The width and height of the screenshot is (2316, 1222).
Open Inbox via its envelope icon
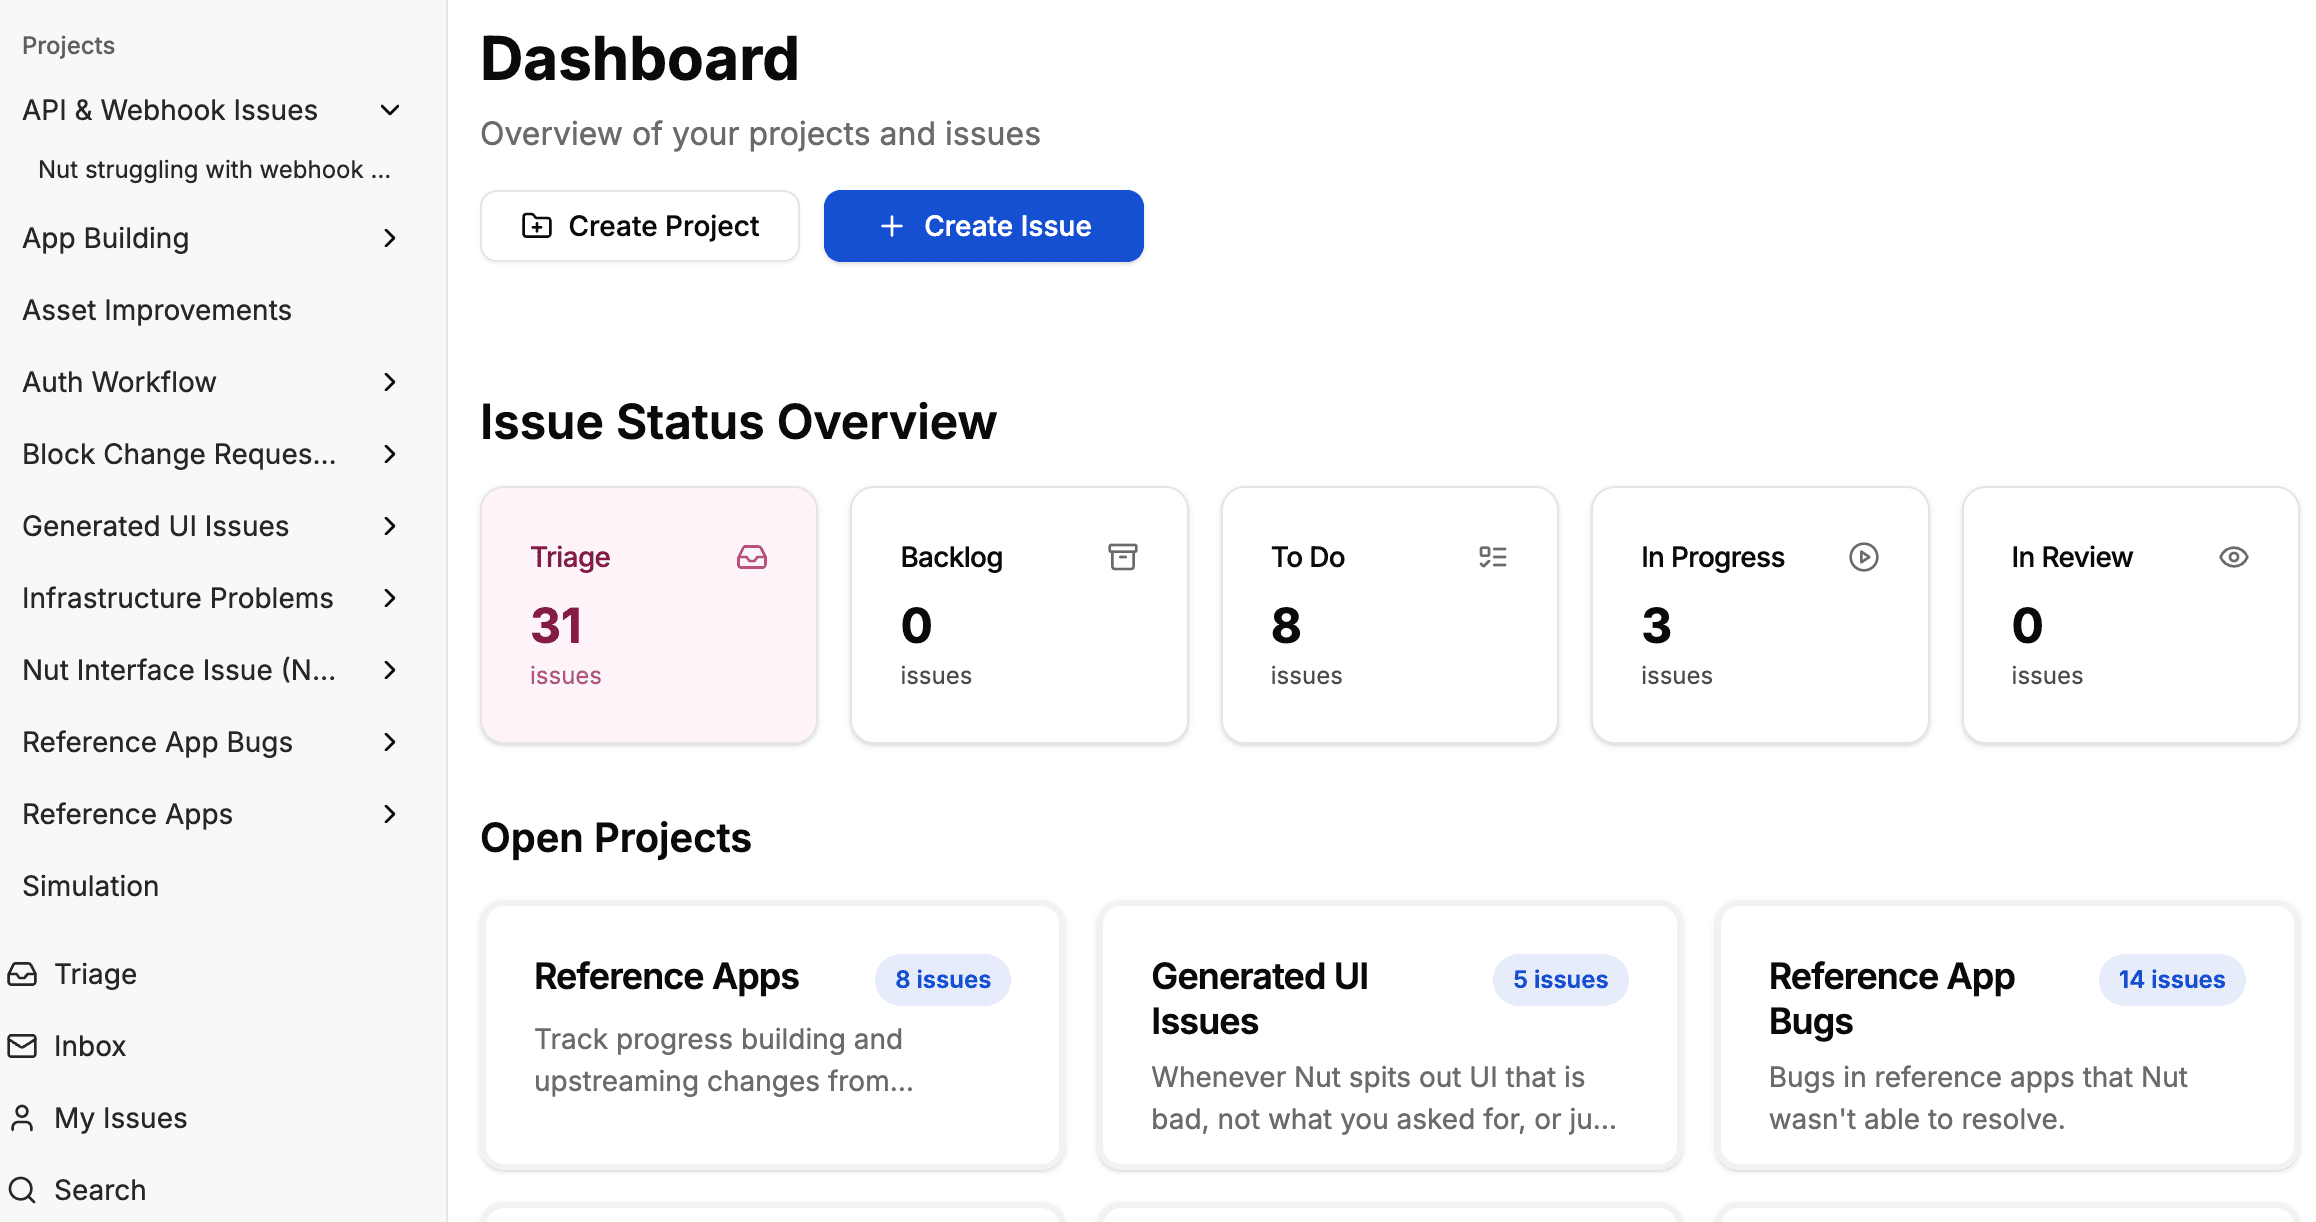pos(22,1045)
